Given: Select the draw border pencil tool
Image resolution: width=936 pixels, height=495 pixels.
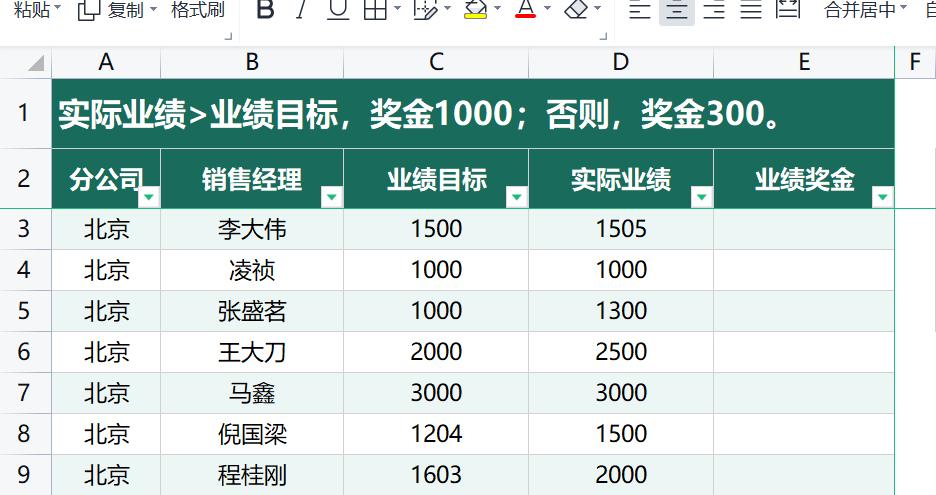Looking at the screenshot, I should (425, 9).
